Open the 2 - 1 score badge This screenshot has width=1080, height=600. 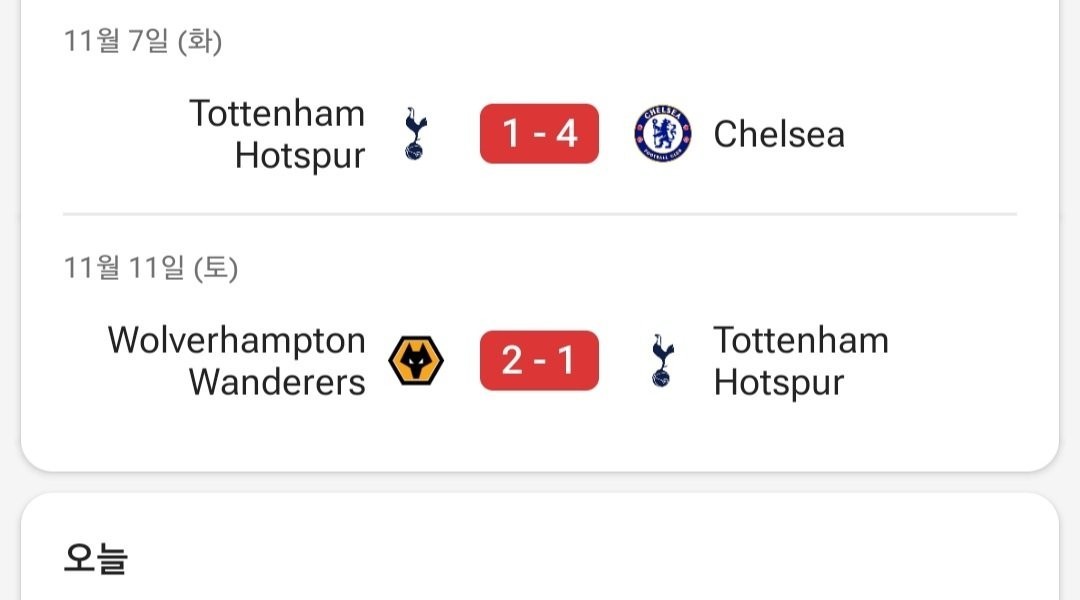539,361
